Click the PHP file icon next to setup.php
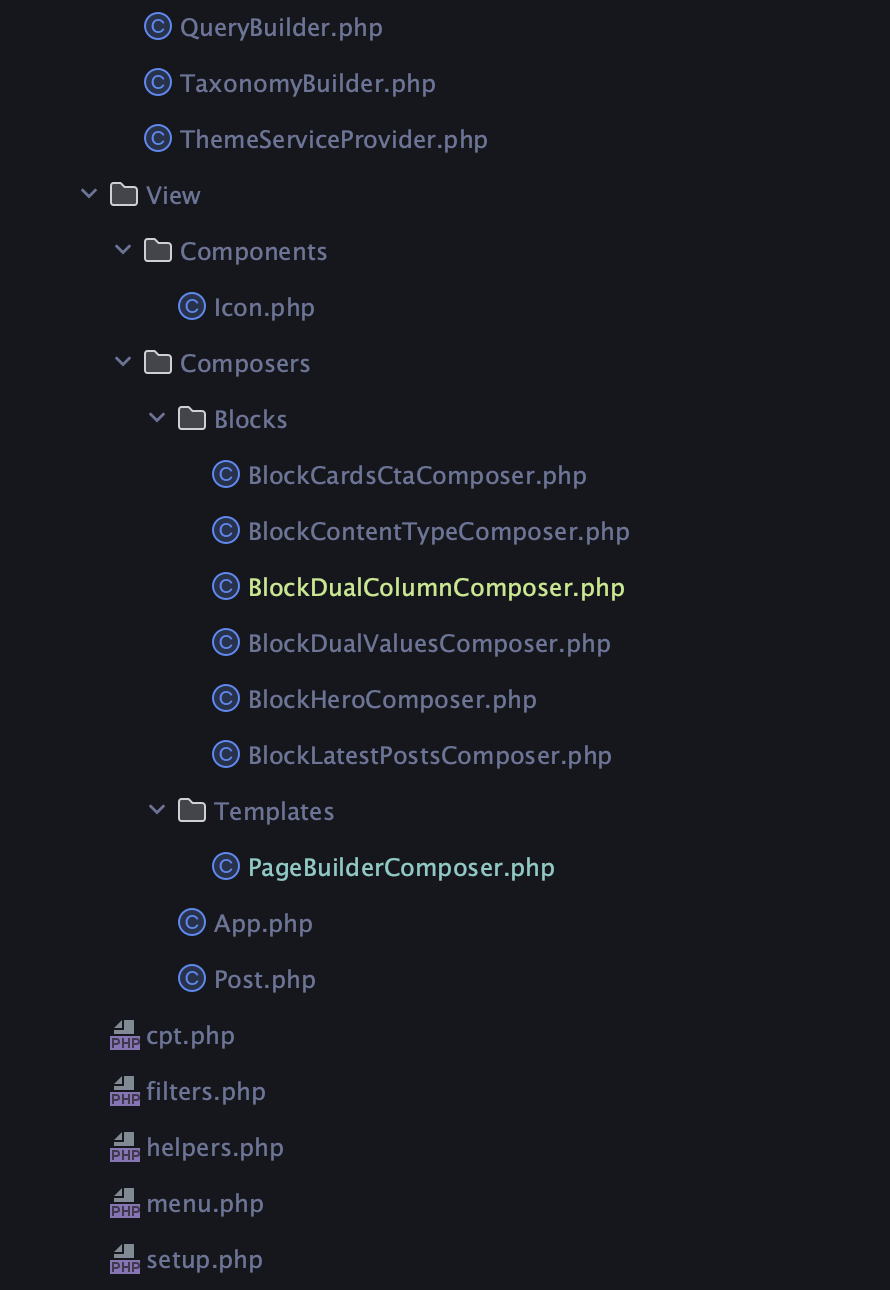The image size is (890, 1290). pos(124,1259)
